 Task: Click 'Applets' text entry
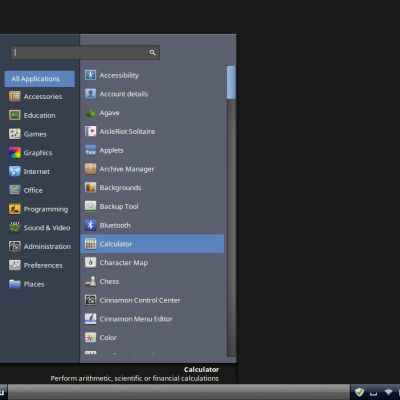pos(111,150)
